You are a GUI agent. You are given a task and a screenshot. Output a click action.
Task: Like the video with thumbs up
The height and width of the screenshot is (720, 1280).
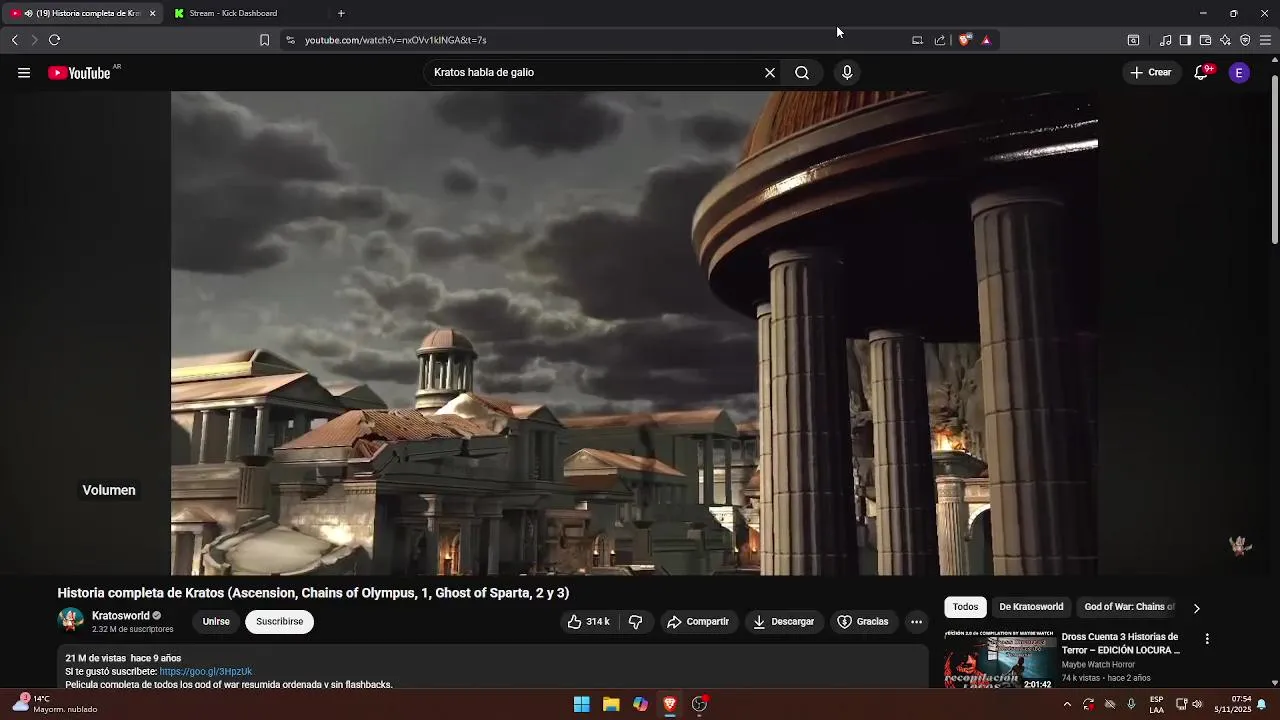tap(589, 622)
